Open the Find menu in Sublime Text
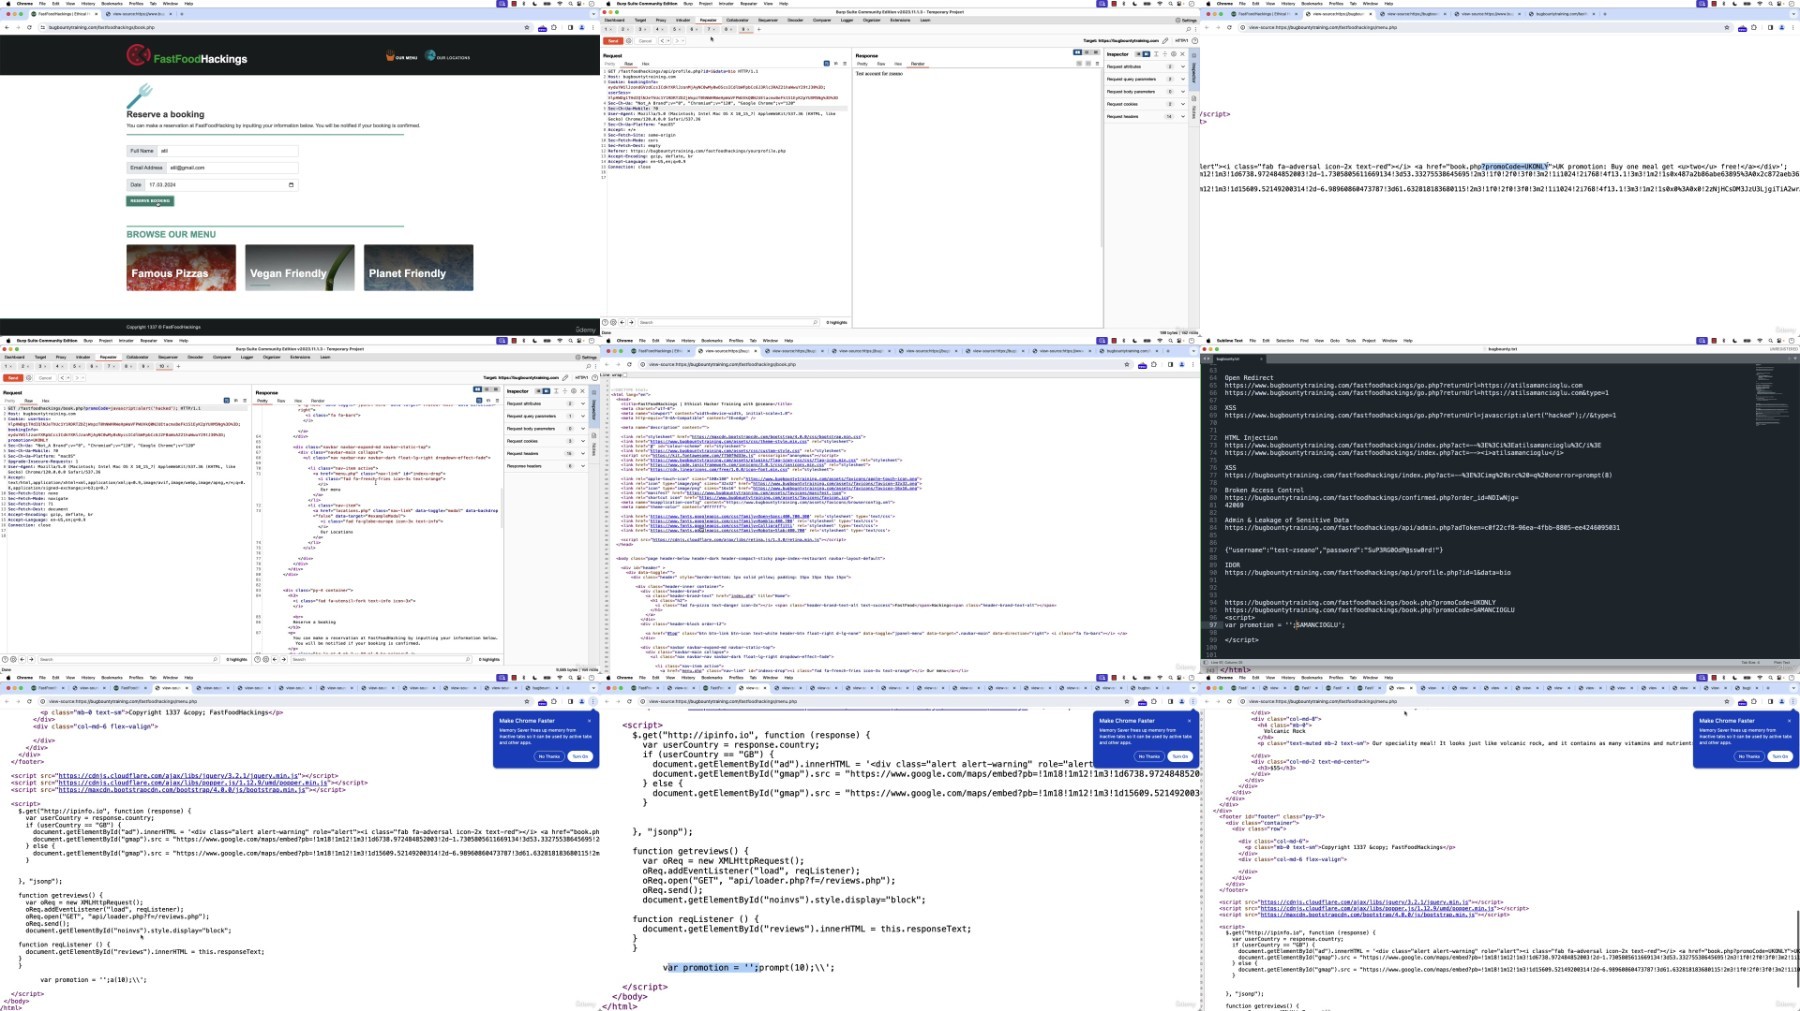This screenshot has height=1011, width=1800. coord(1304,340)
